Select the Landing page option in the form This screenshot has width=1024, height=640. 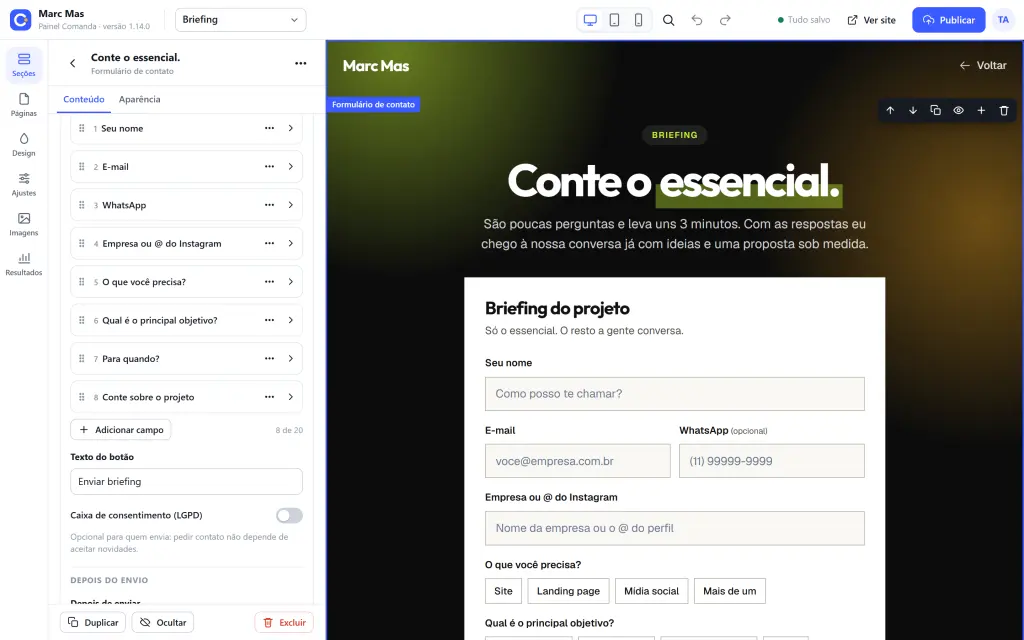click(568, 591)
